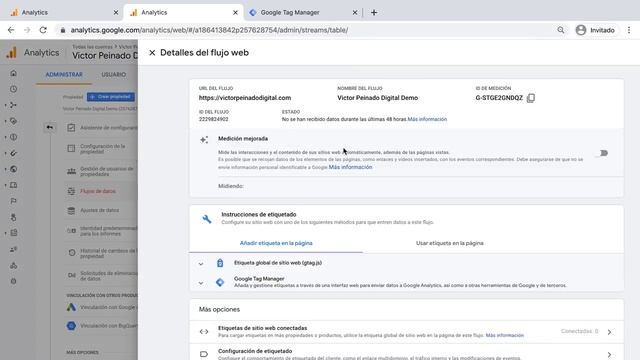Click stream URL https://victorpeinadodigital.com
The image size is (640, 360).
(x=245, y=98)
